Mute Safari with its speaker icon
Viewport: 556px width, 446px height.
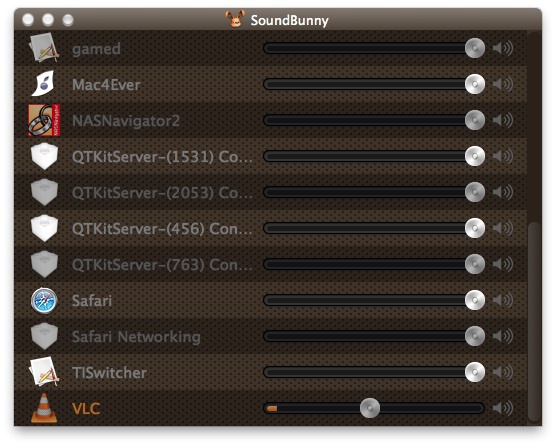[503, 300]
